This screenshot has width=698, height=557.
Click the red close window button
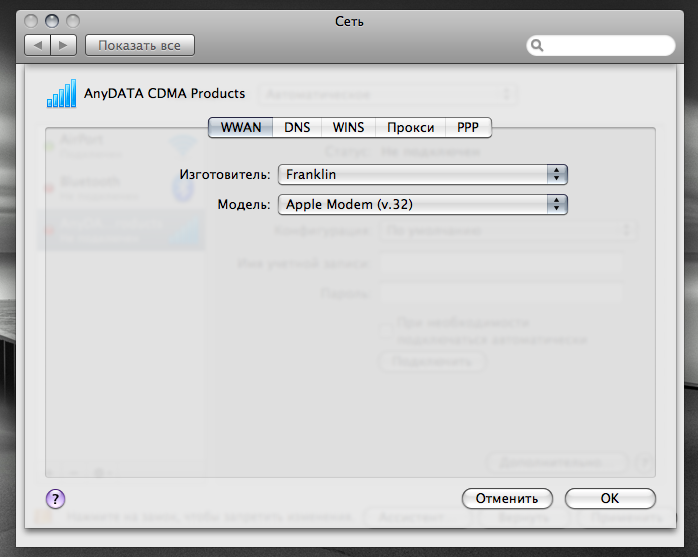click(30, 20)
